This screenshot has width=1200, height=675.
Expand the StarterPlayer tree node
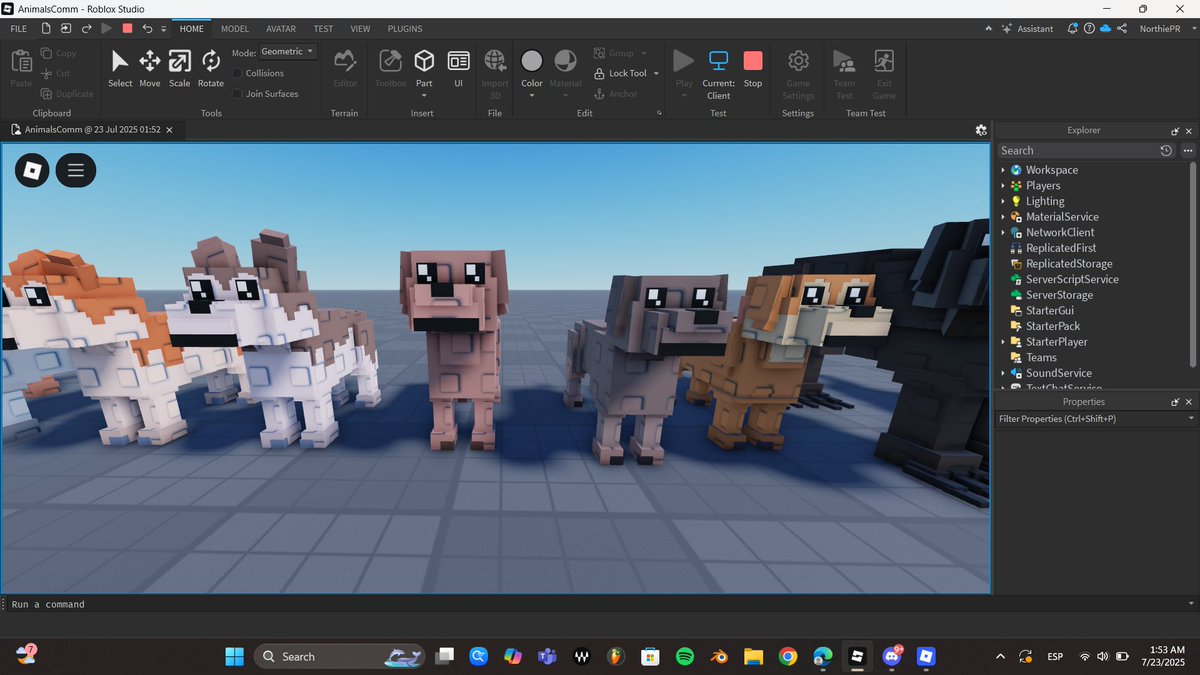click(x=1003, y=342)
